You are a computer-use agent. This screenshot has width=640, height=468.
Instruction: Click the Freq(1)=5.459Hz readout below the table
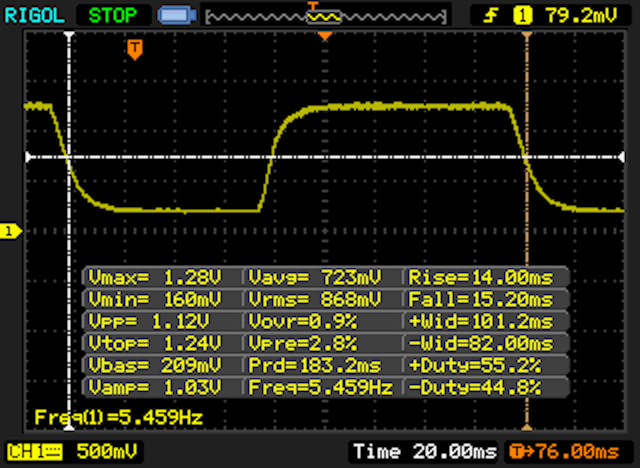point(118,417)
